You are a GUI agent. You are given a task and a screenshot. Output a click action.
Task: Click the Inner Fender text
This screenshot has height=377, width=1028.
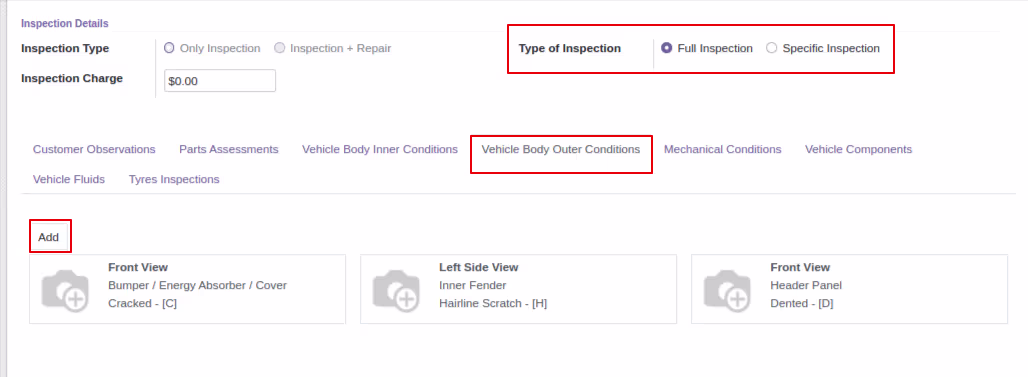coord(473,286)
